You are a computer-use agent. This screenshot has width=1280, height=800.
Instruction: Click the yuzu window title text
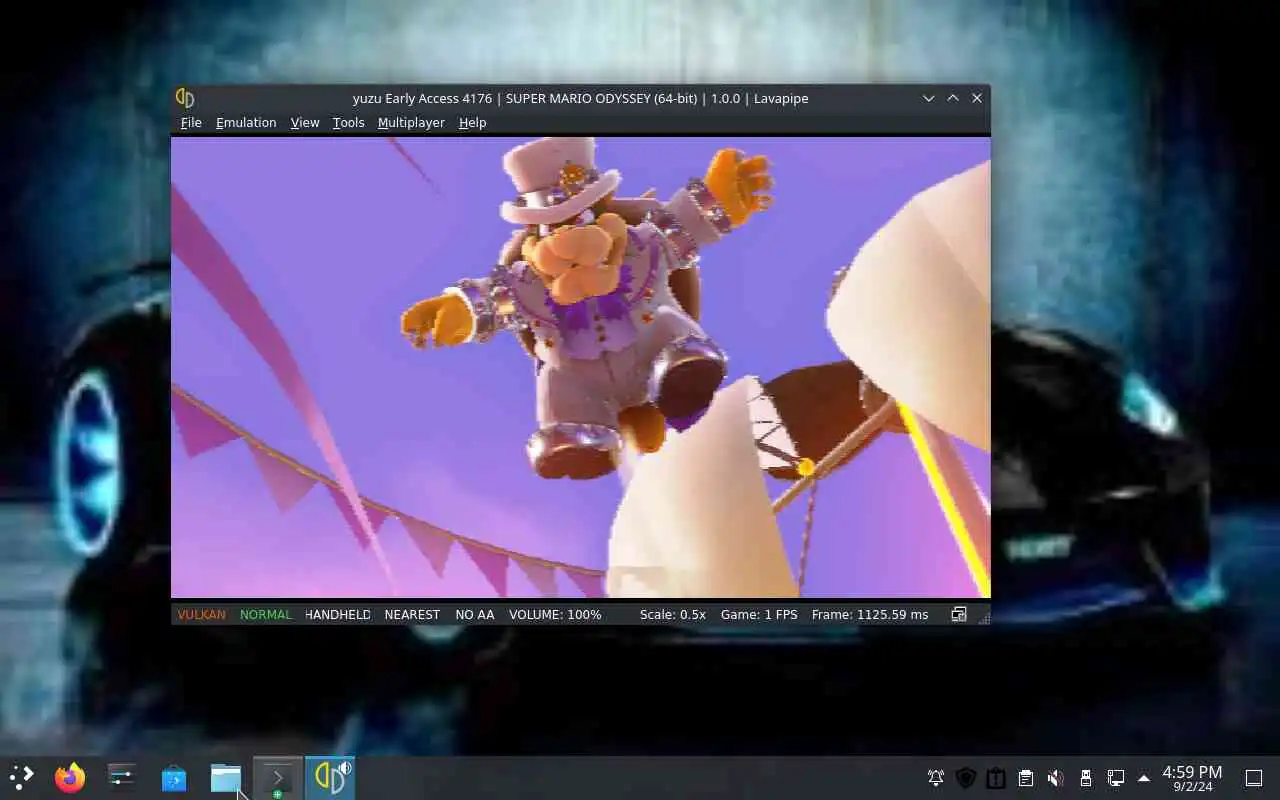(x=580, y=98)
